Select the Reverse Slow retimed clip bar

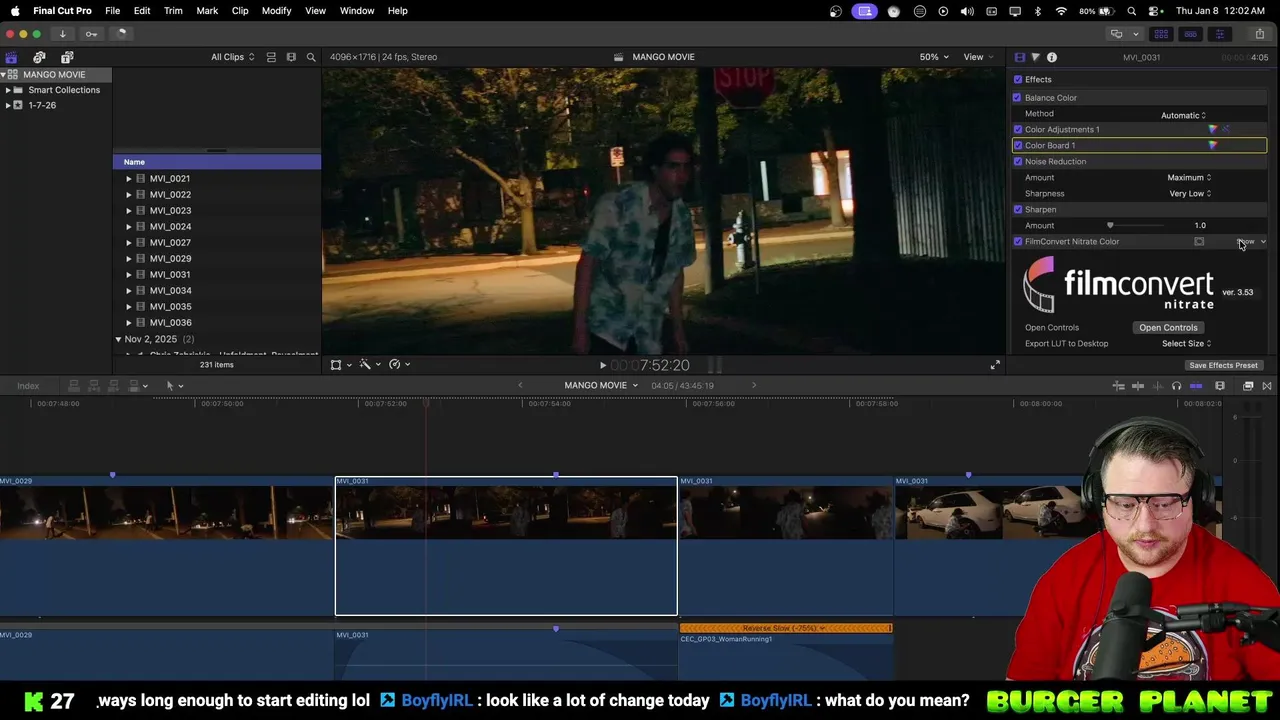[x=786, y=628]
